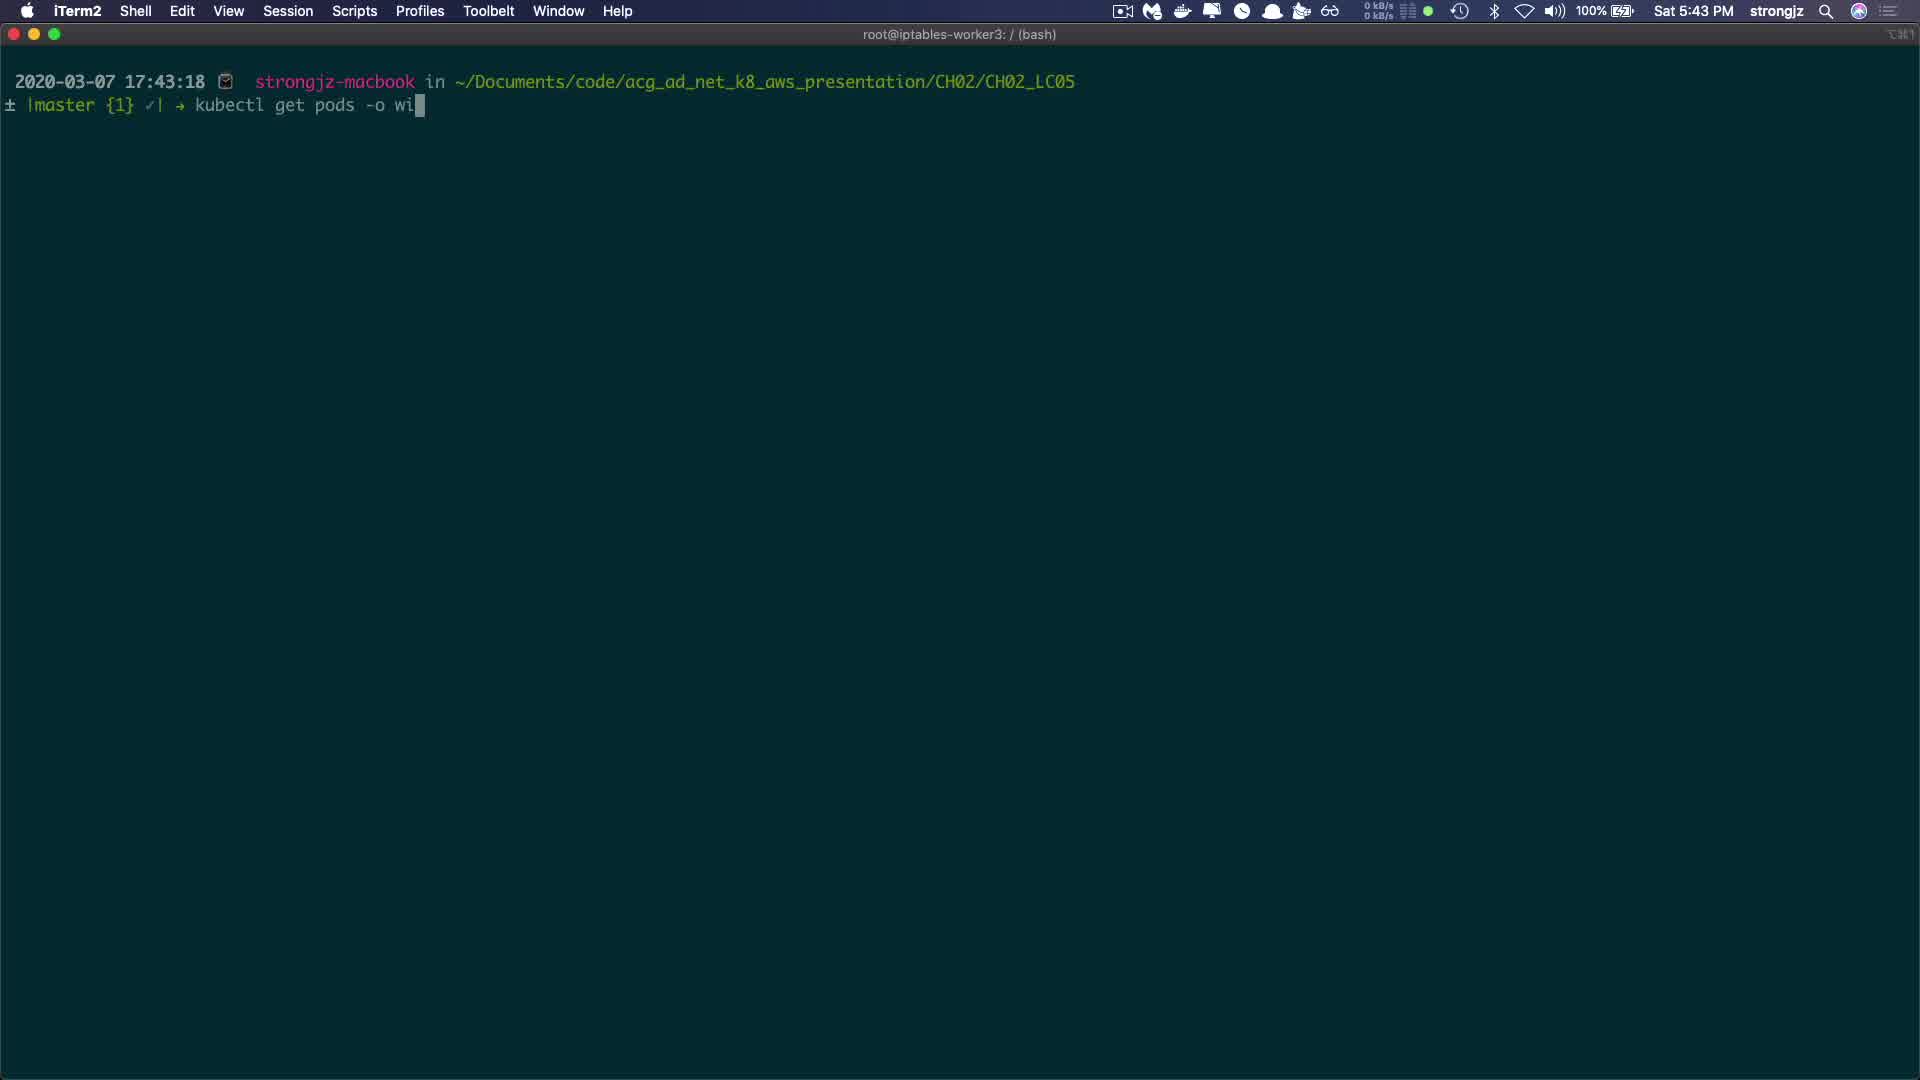Image resolution: width=1920 pixels, height=1080 pixels.
Task: Open the Scripts menu
Action: (354, 11)
